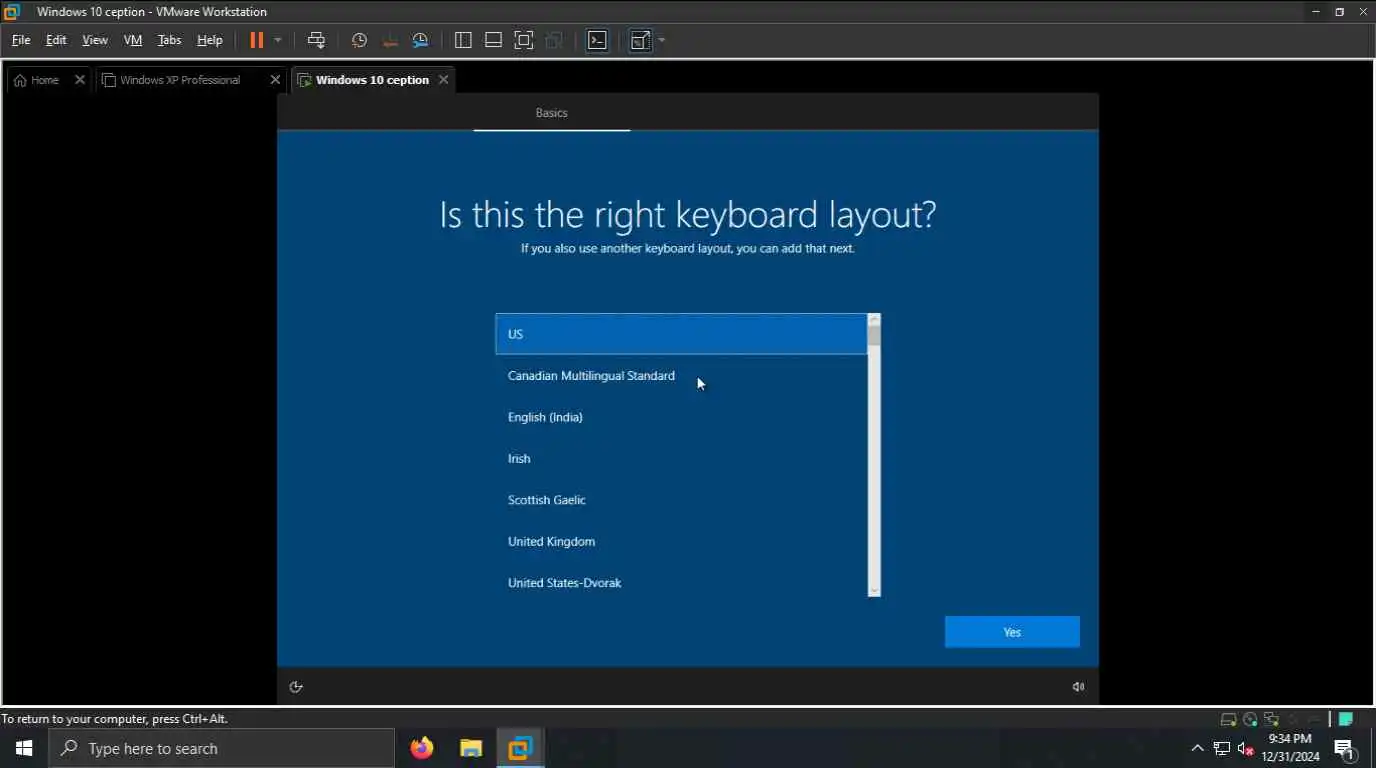Click the stretch guest display icon

point(640,40)
